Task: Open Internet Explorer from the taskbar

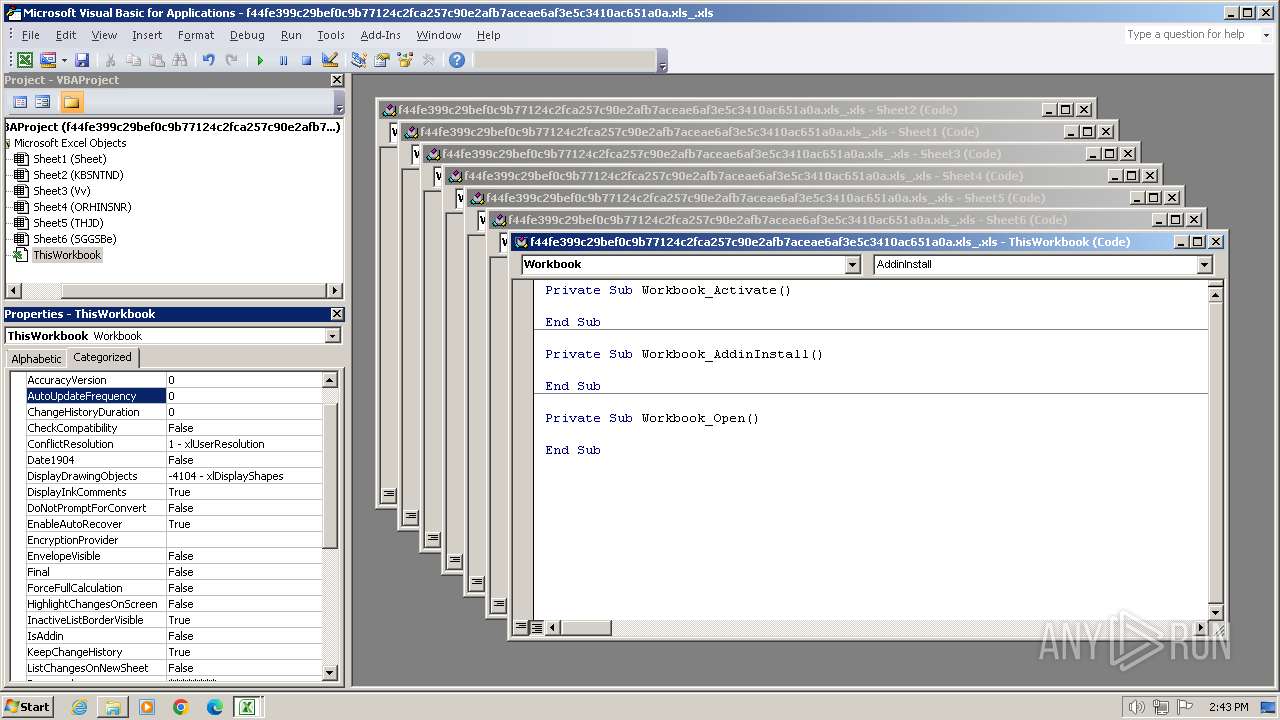Action: pyautogui.click(x=79, y=707)
